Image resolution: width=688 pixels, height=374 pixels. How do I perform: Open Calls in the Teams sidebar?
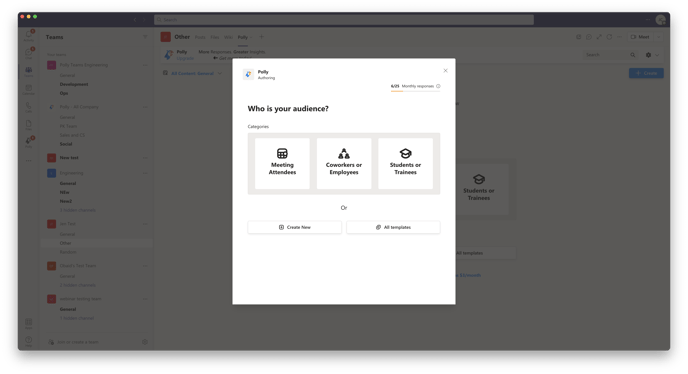pos(29,107)
